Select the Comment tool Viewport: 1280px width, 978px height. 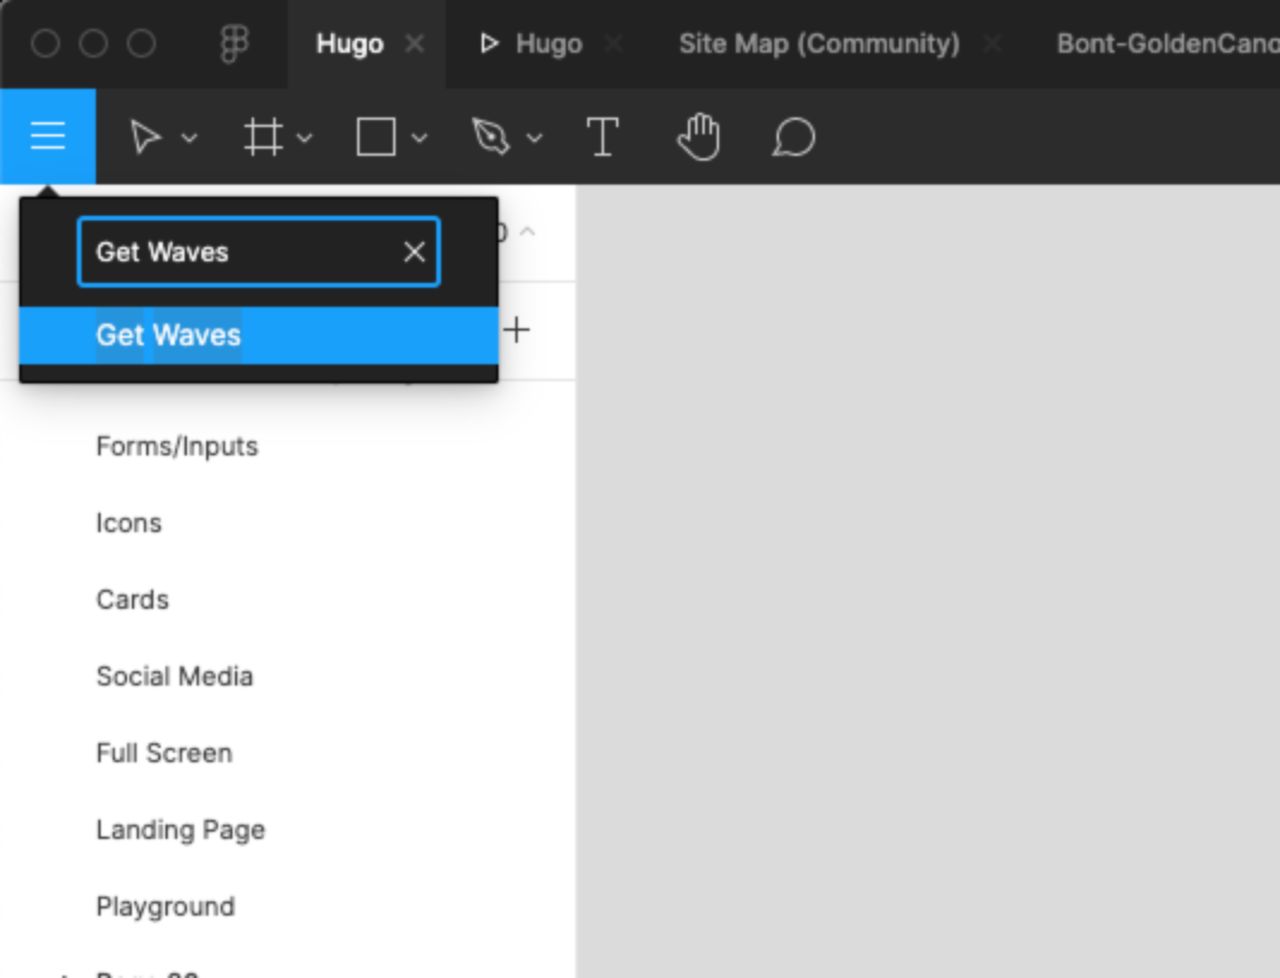tap(794, 137)
